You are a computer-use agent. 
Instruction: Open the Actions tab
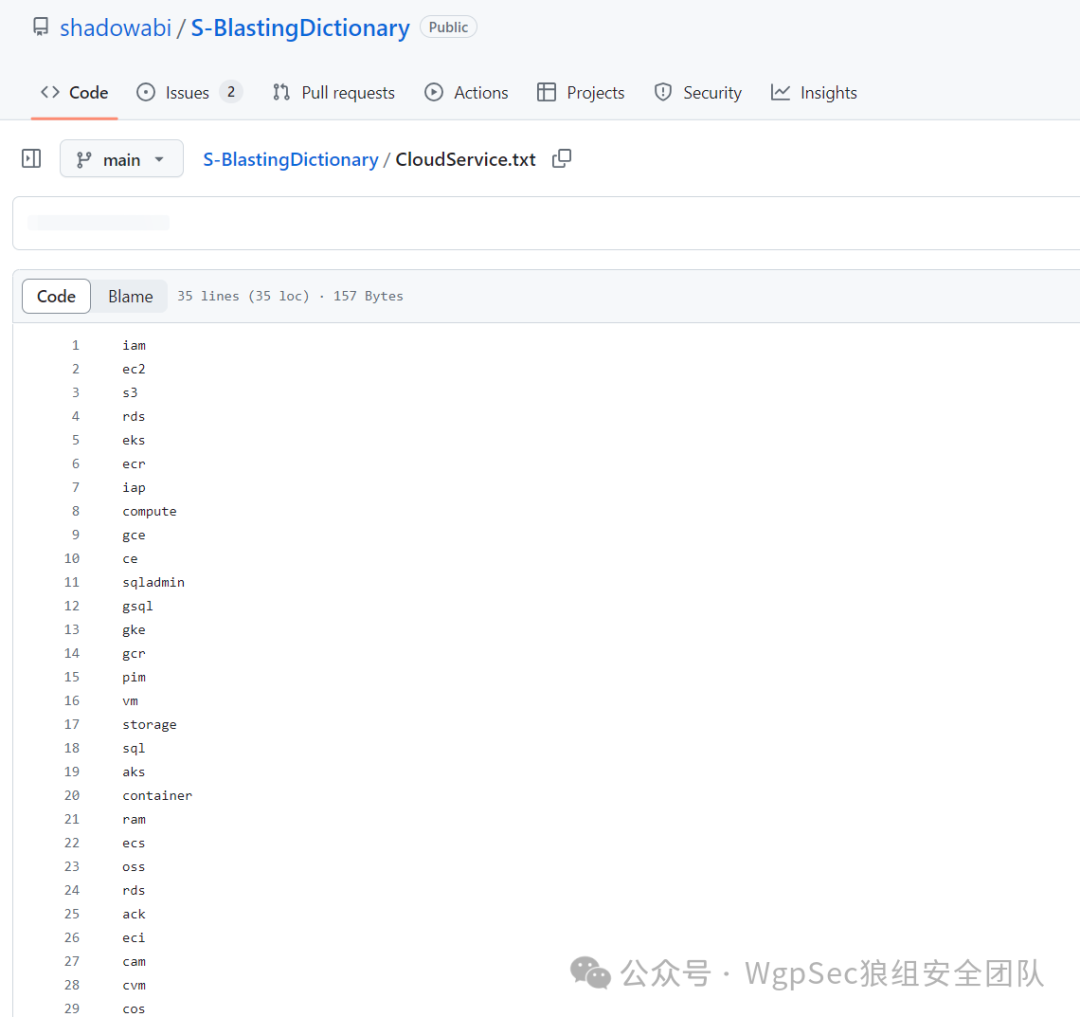[467, 92]
